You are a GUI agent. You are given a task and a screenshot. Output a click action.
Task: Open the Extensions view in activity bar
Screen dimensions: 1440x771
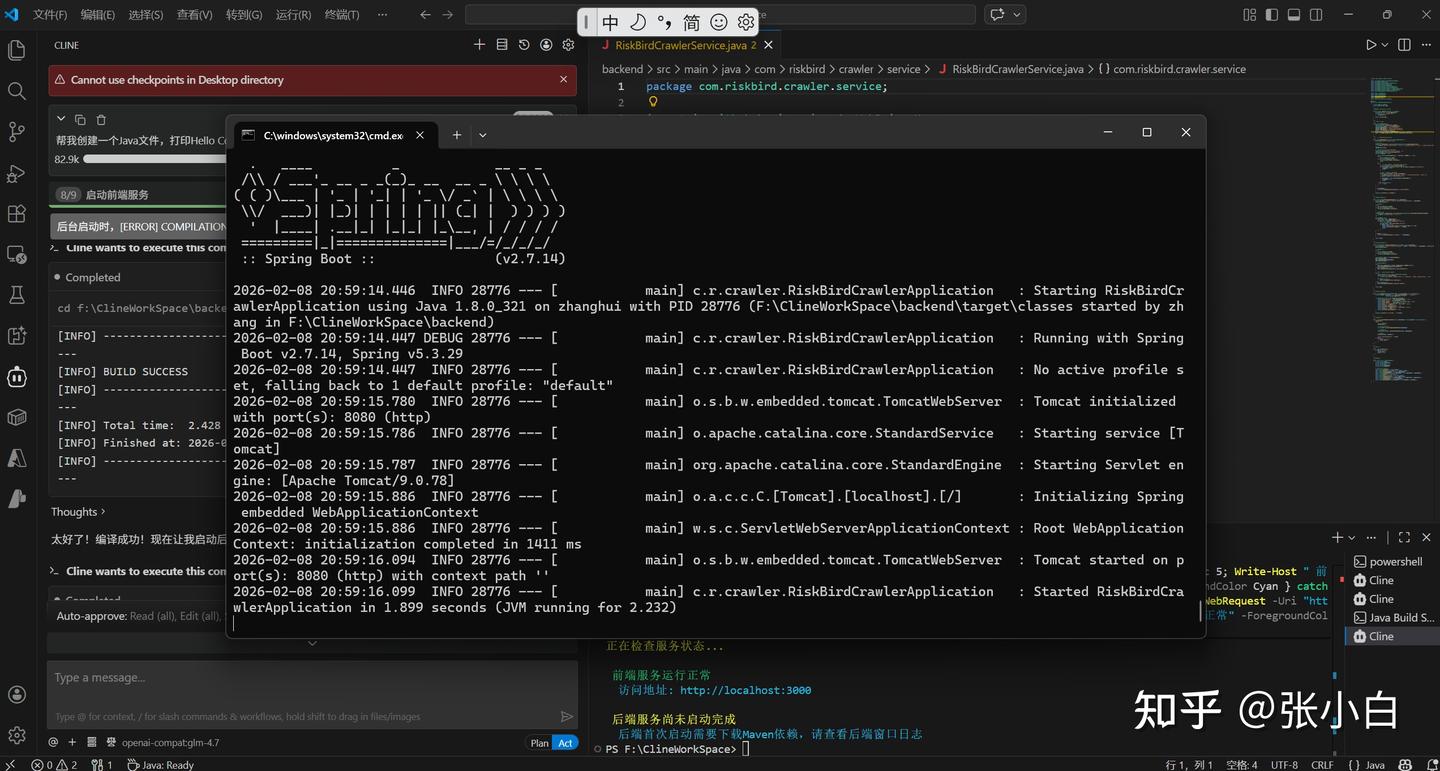click(x=16, y=214)
